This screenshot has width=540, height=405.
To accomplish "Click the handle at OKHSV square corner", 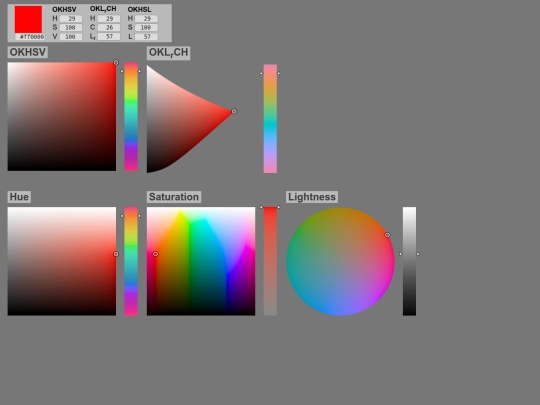I will [116, 62].
